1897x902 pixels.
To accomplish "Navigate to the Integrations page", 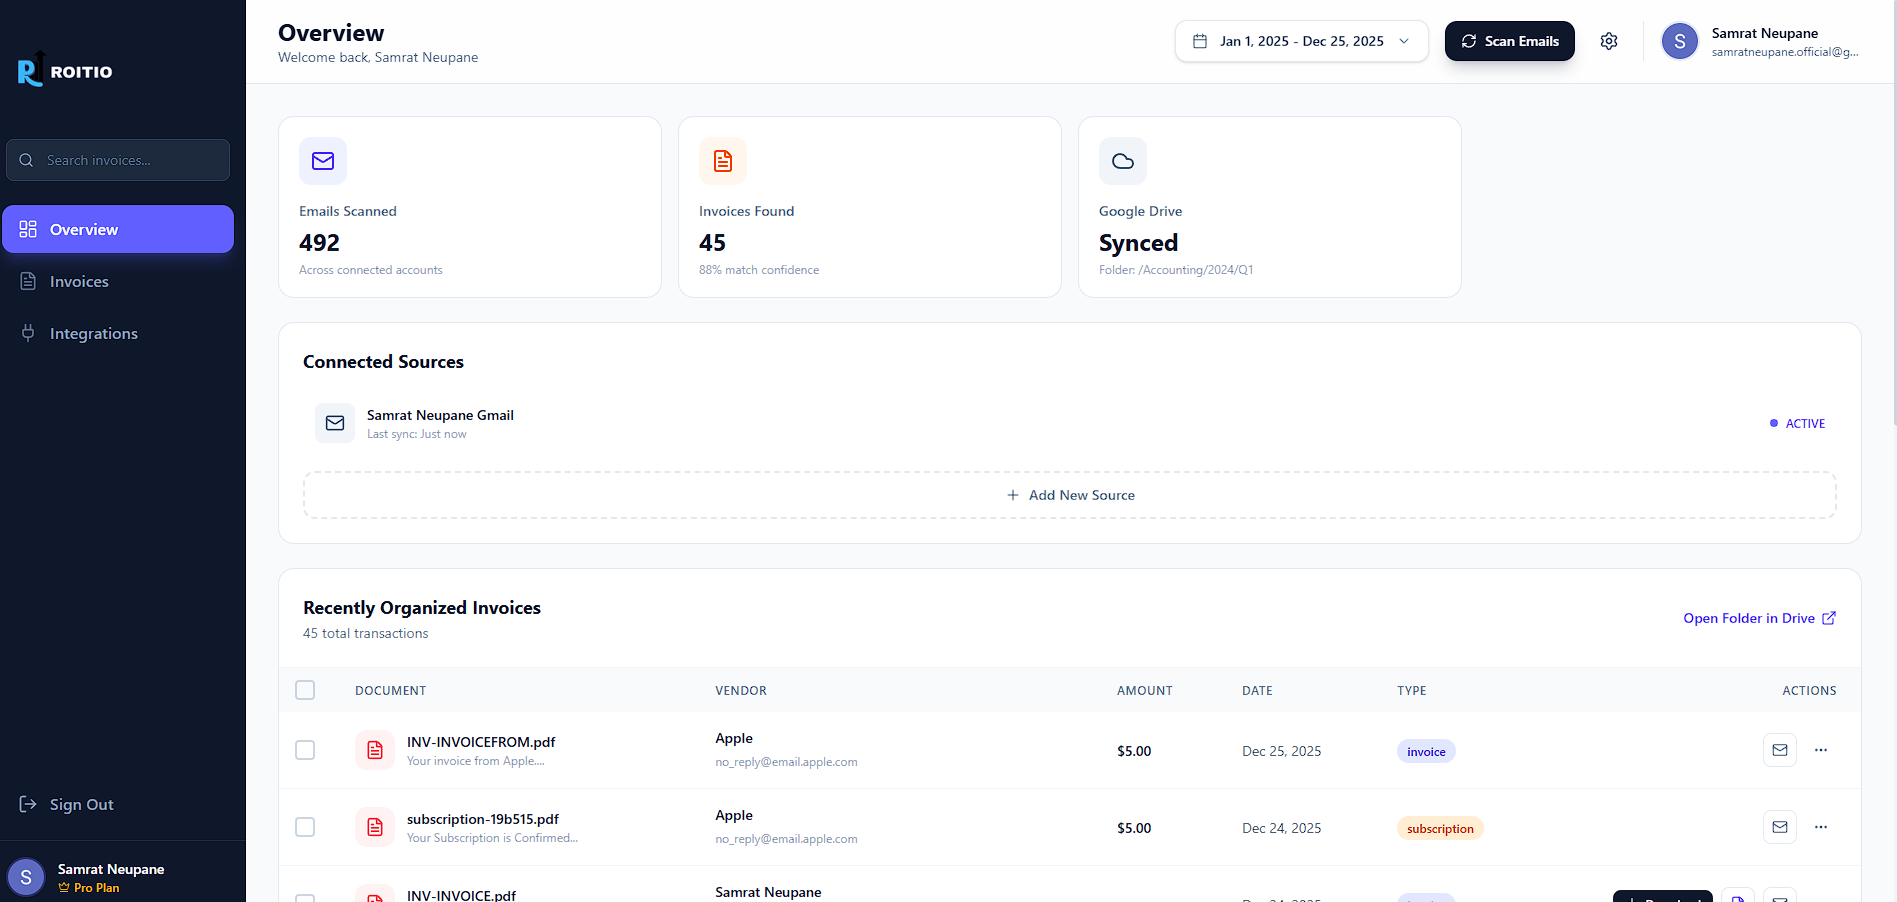I will click(x=94, y=333).
